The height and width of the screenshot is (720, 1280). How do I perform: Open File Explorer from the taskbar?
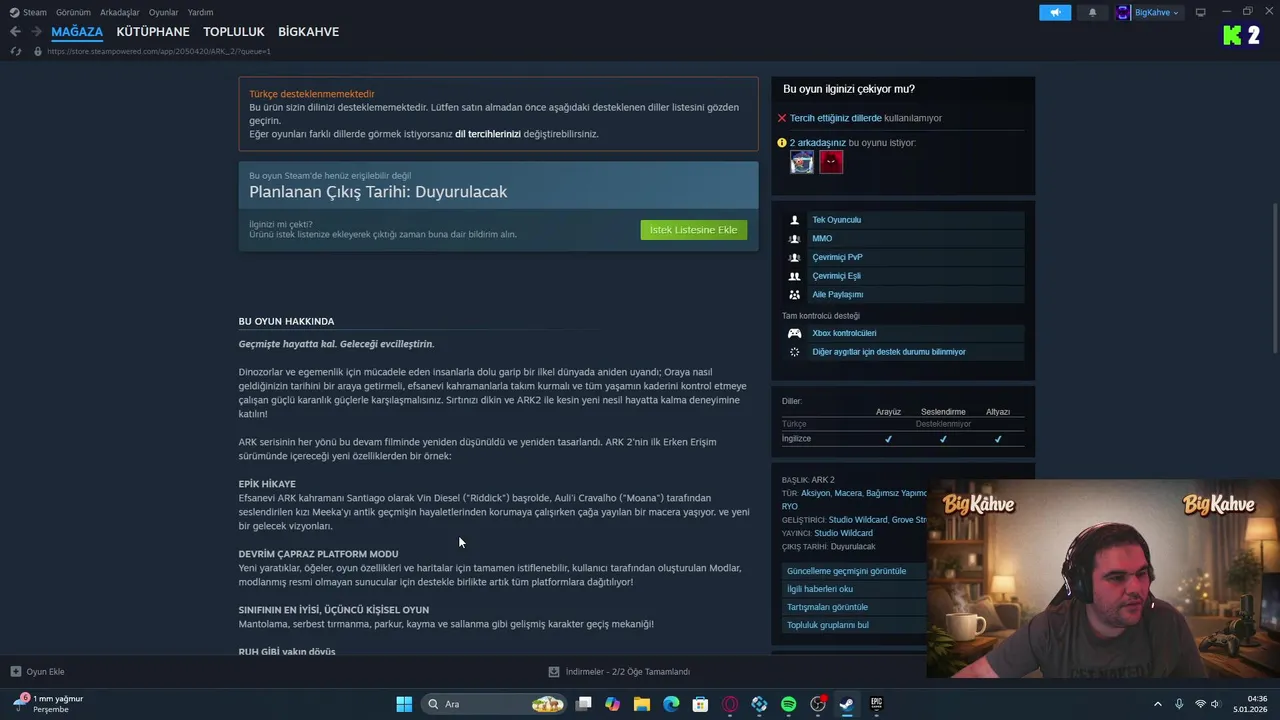coord(642,704)
